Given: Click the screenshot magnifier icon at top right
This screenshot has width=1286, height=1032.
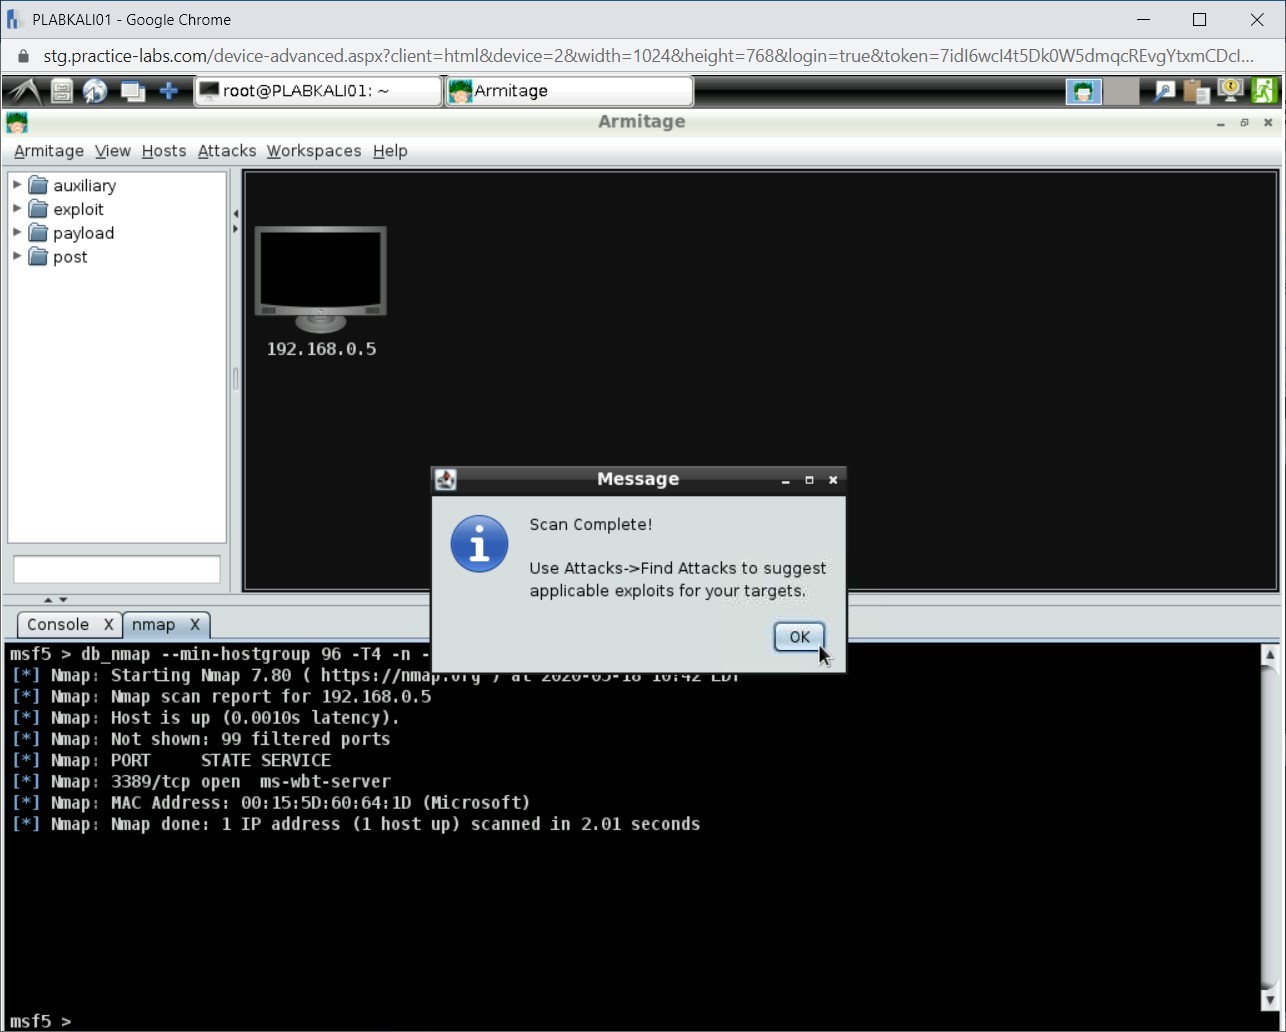Looking at the screenshot, I should tap(1163, 91).
